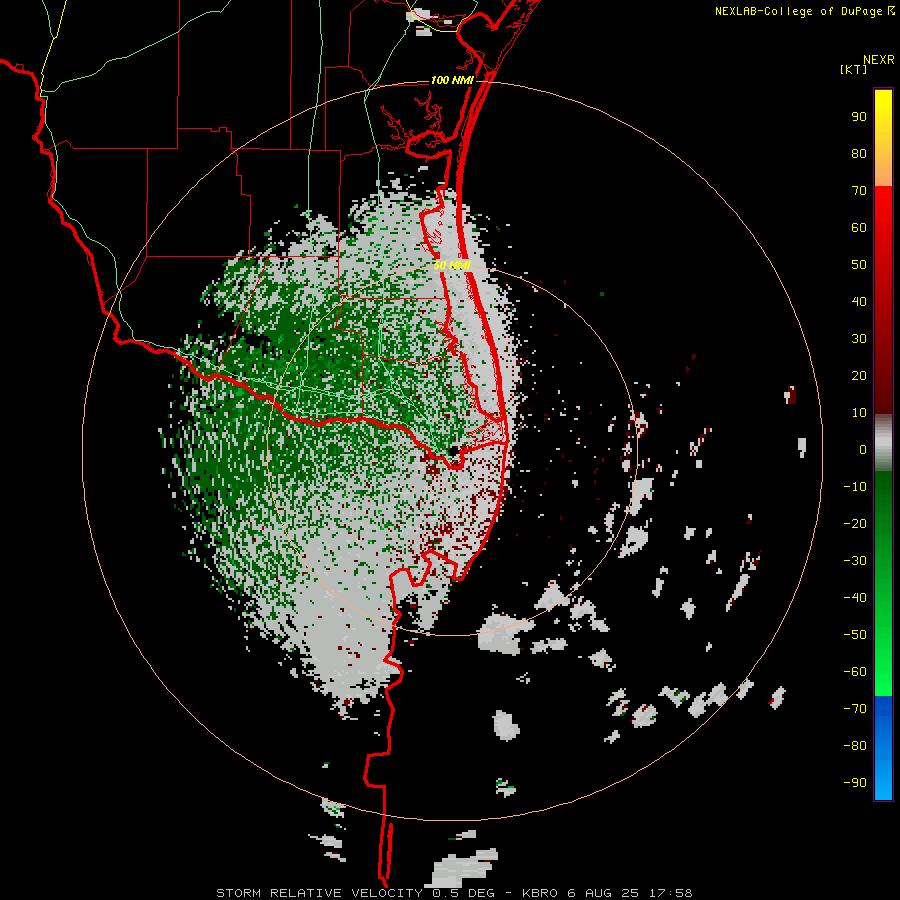Click the 70 value on the velocity scale

coord(859,191)
